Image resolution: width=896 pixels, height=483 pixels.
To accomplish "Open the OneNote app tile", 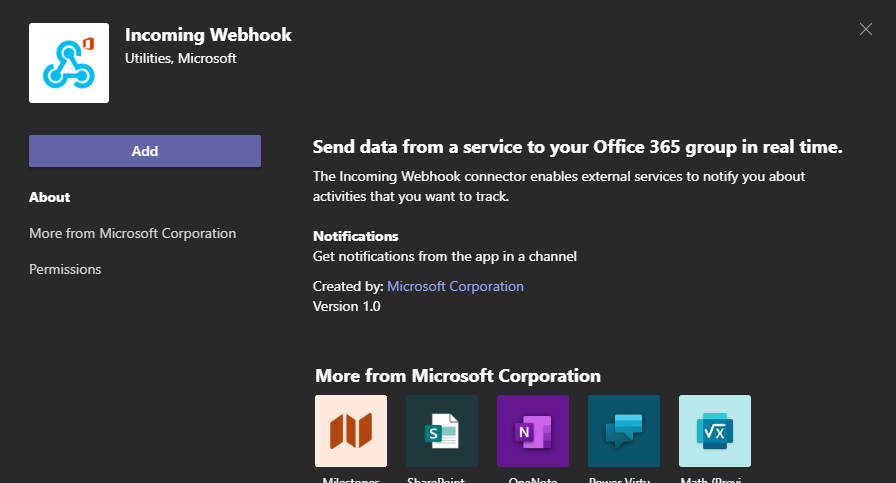I will (533, 431).
